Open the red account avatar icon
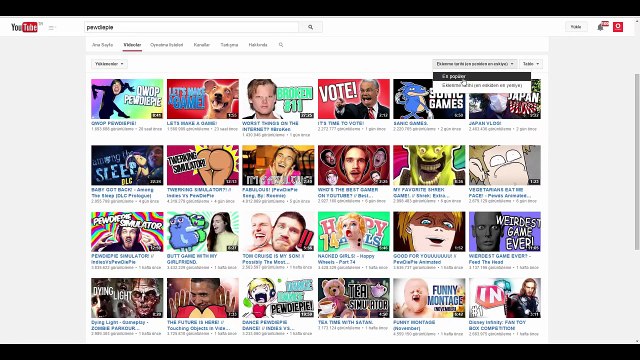 coord(618,27)
